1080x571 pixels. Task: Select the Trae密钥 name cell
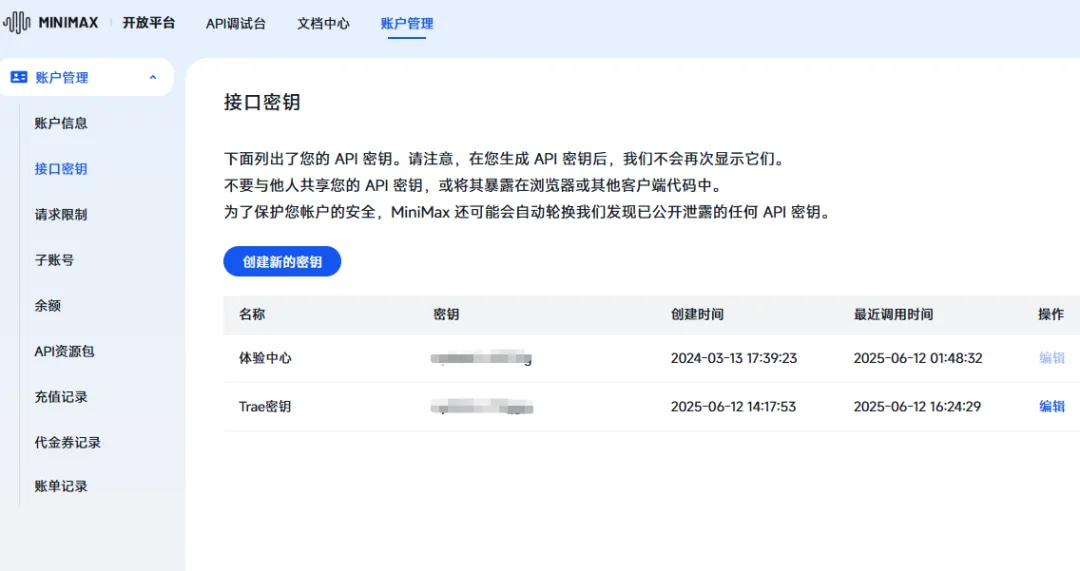(x=264, y=406)
